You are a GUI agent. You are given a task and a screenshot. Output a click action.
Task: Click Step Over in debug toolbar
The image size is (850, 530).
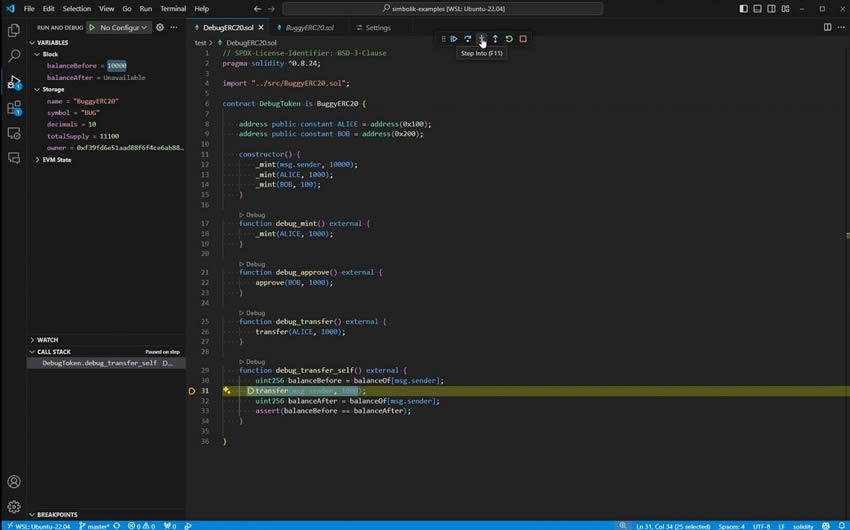(467, 39)
